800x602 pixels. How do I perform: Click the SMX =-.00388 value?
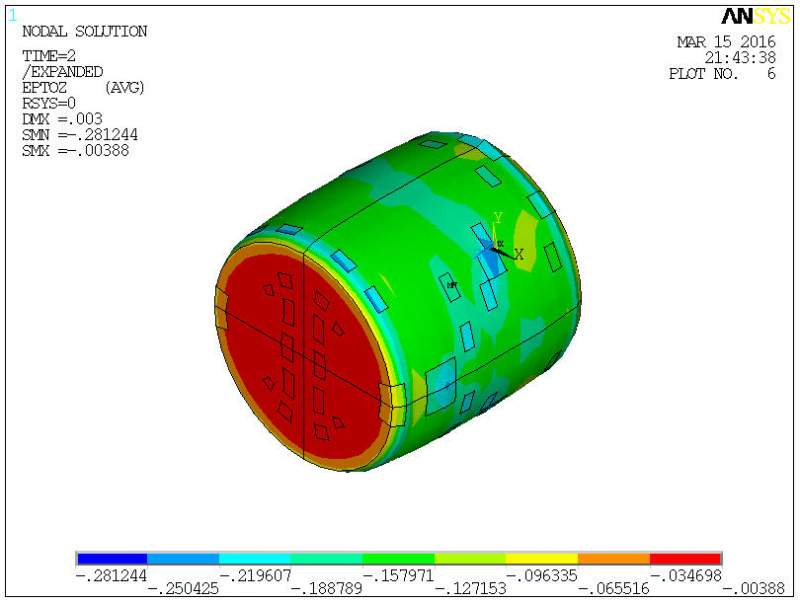click(76, 151)
